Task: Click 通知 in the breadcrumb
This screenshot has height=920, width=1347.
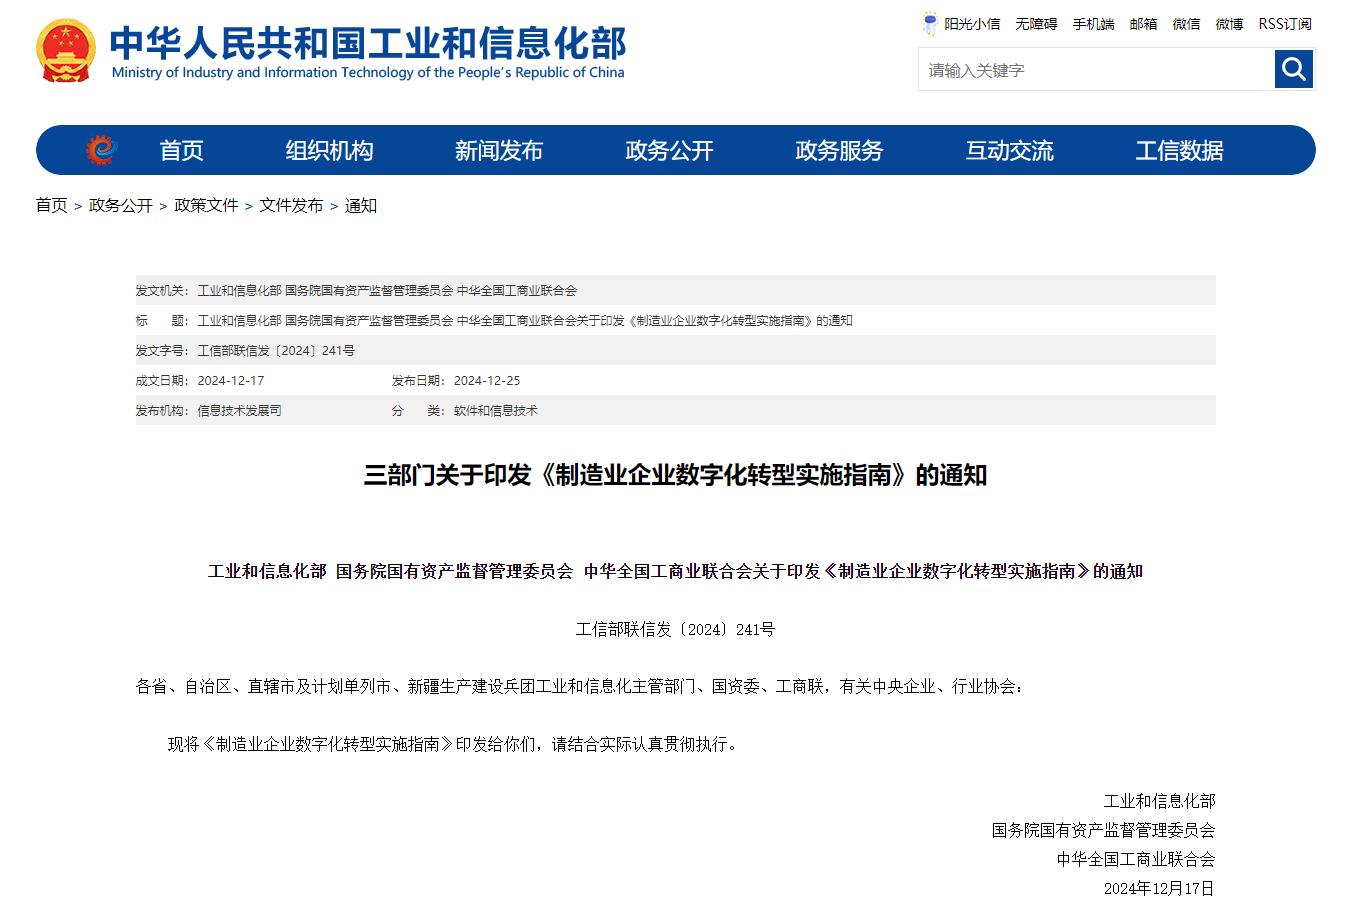Action: [361, 205]
